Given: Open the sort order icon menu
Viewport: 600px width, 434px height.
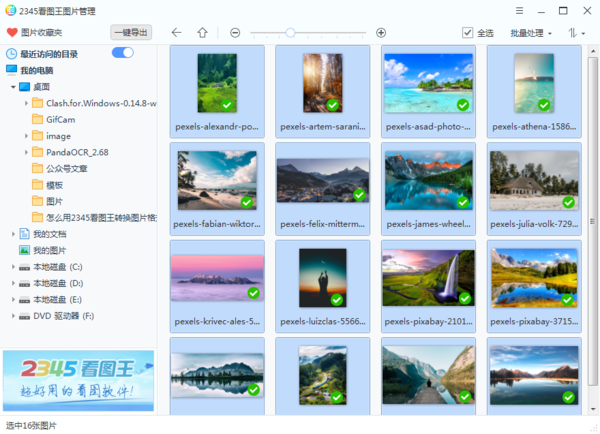Looking at the screenshot, I should point(576,33).
